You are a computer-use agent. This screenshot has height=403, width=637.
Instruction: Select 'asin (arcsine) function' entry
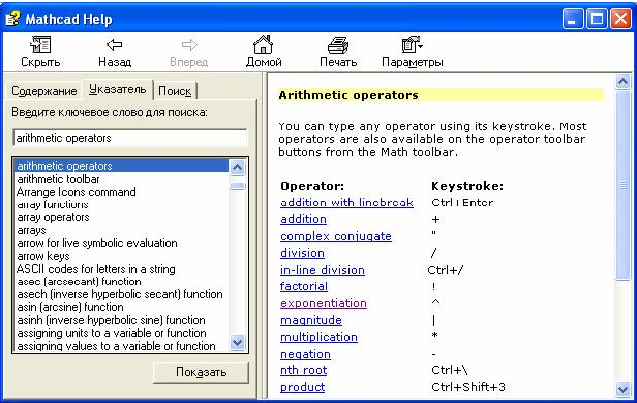70,307
